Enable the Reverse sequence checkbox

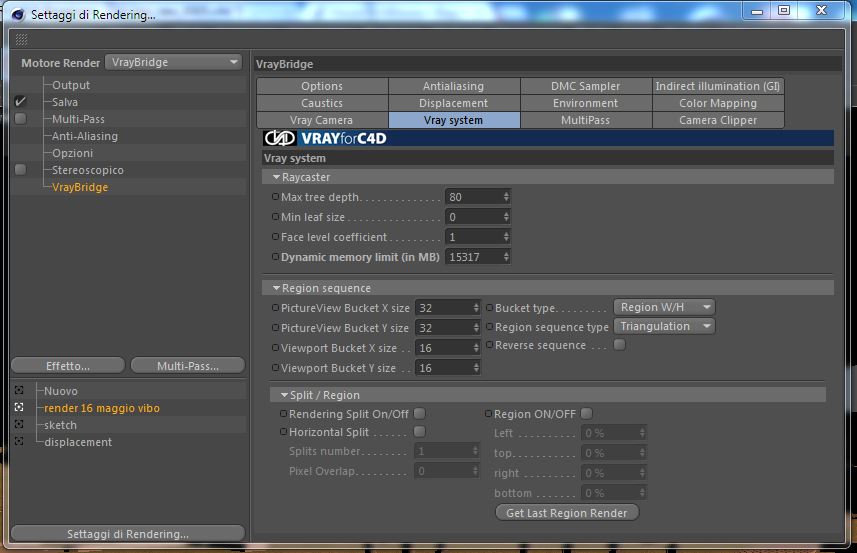[619, 345]
